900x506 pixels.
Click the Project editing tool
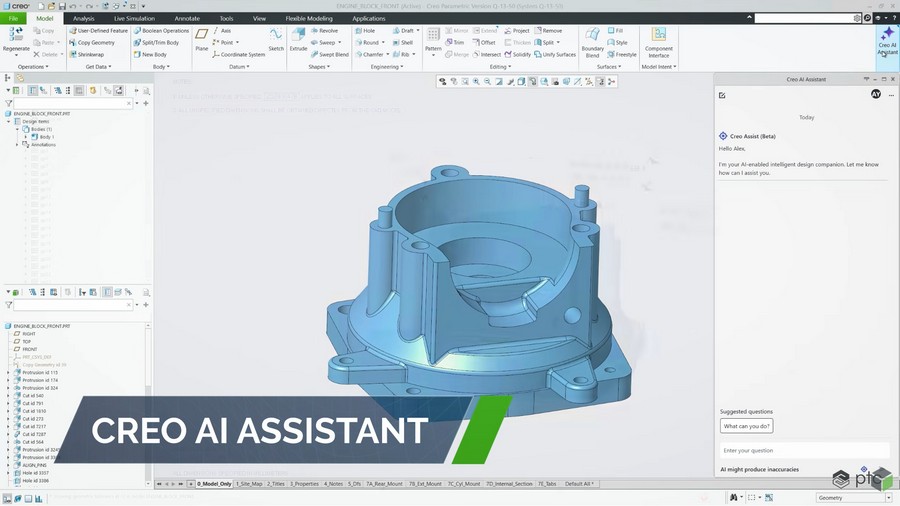(x=517, y=31)
